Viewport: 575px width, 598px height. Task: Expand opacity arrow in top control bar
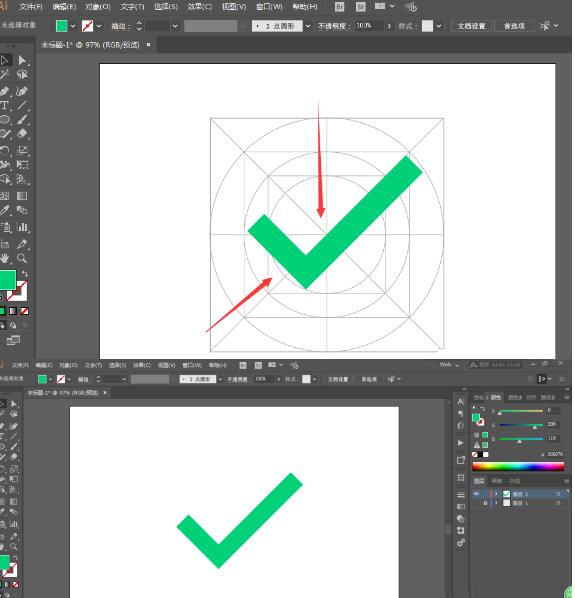[389, 26]
